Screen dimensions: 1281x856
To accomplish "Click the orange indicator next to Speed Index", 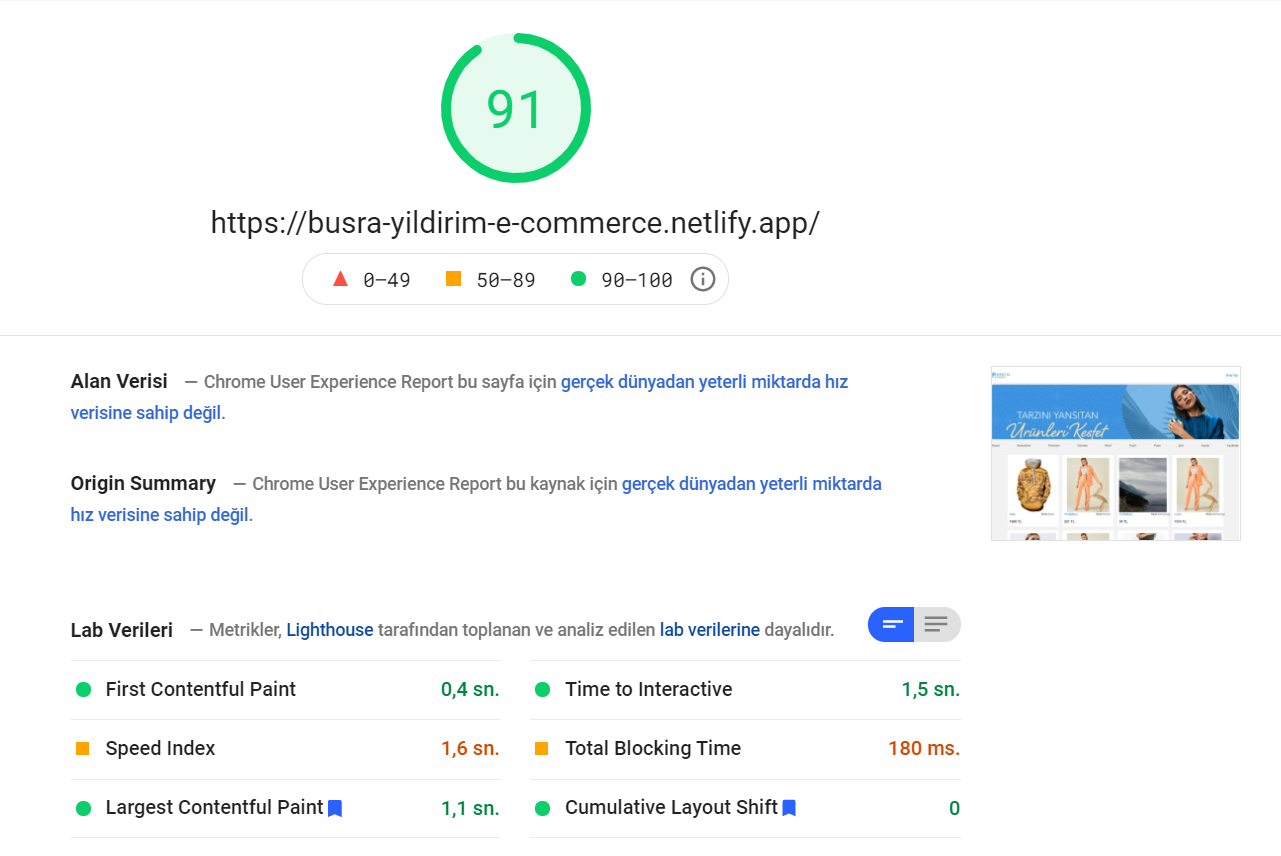I will point(85,748).
